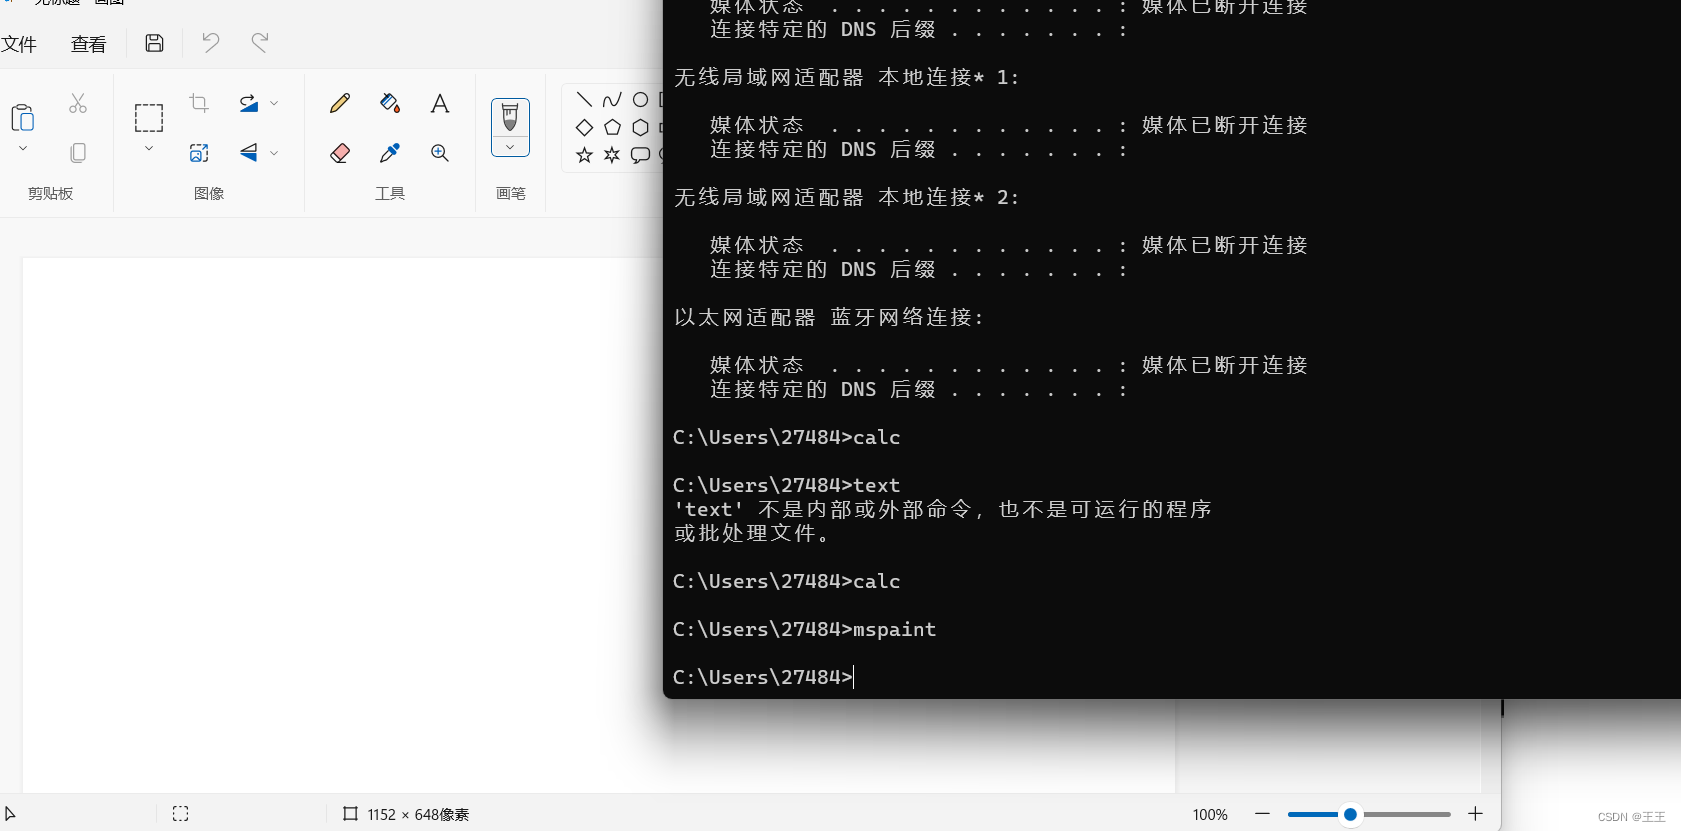Select the pentagon shape
Image resolution: width=1681 pixels, height=831 pixels.
tap(612, 127)
